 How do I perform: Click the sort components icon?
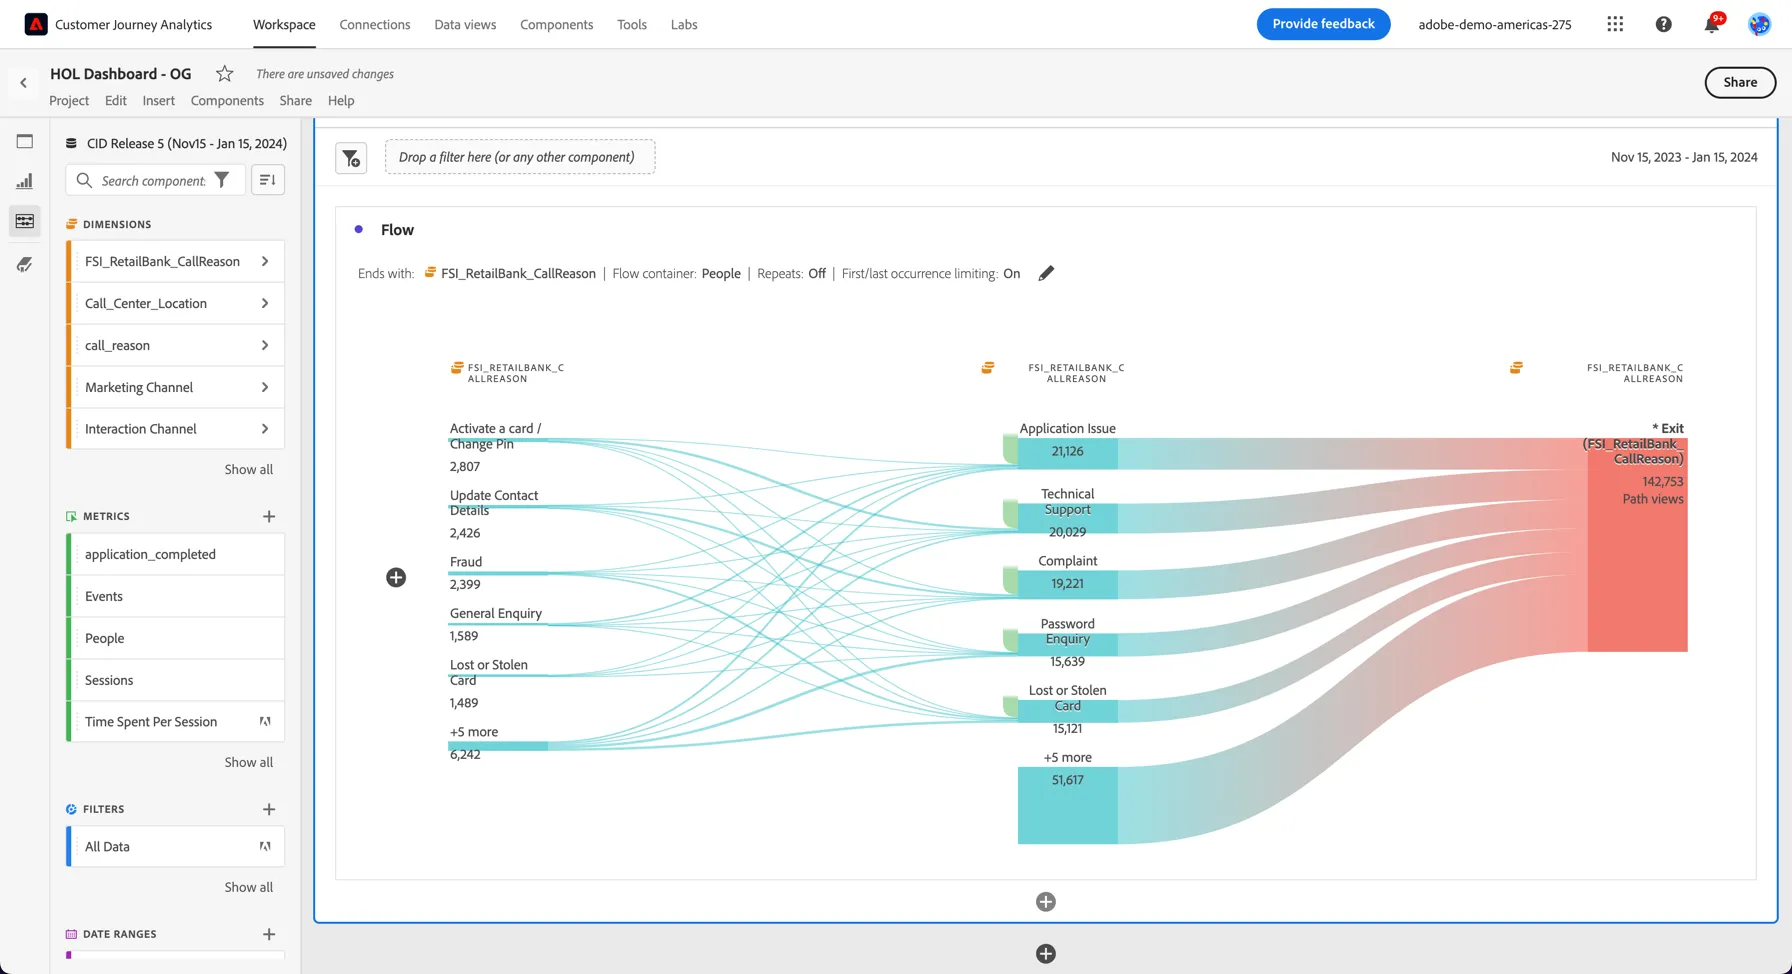point(267,180)
